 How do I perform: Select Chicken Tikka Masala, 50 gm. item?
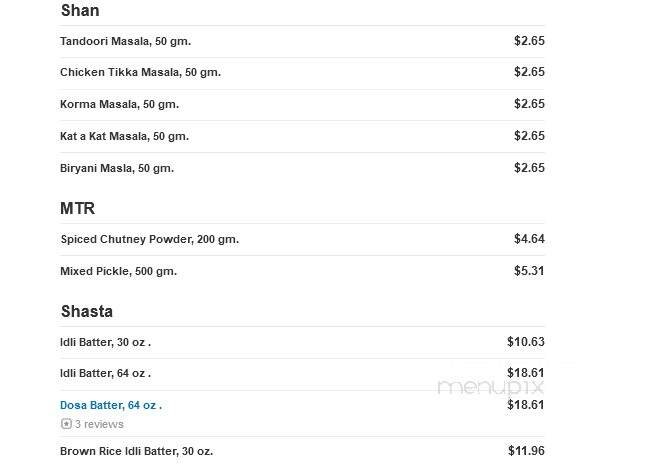coord(140,72)
